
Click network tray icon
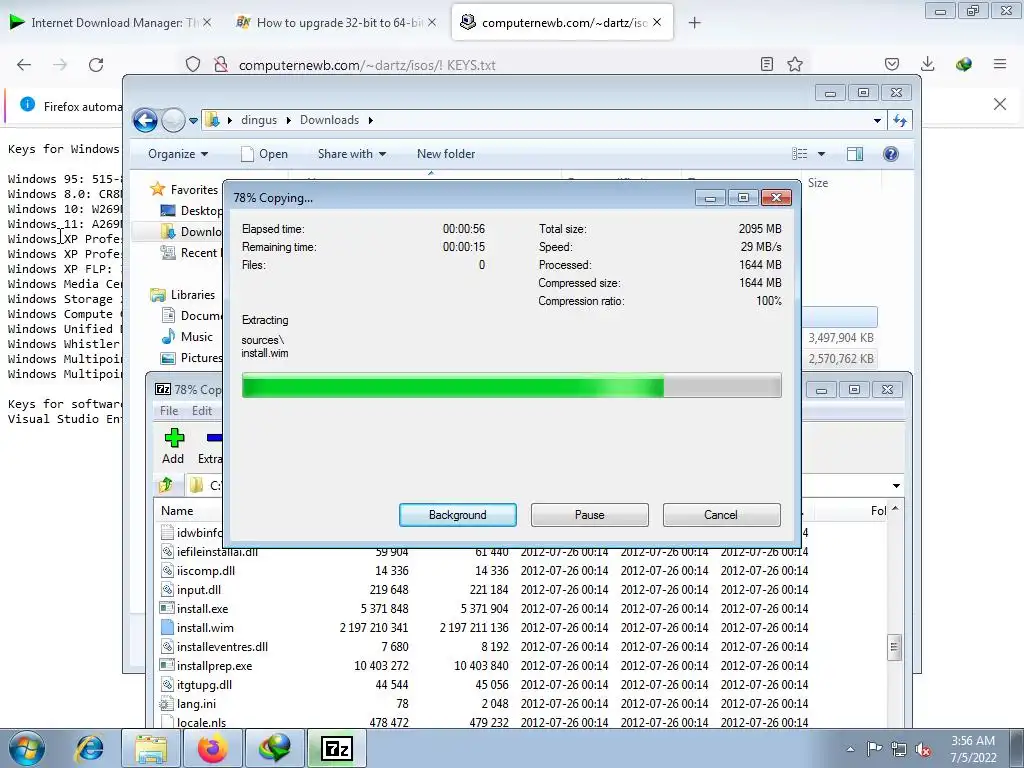coord(899,749)
